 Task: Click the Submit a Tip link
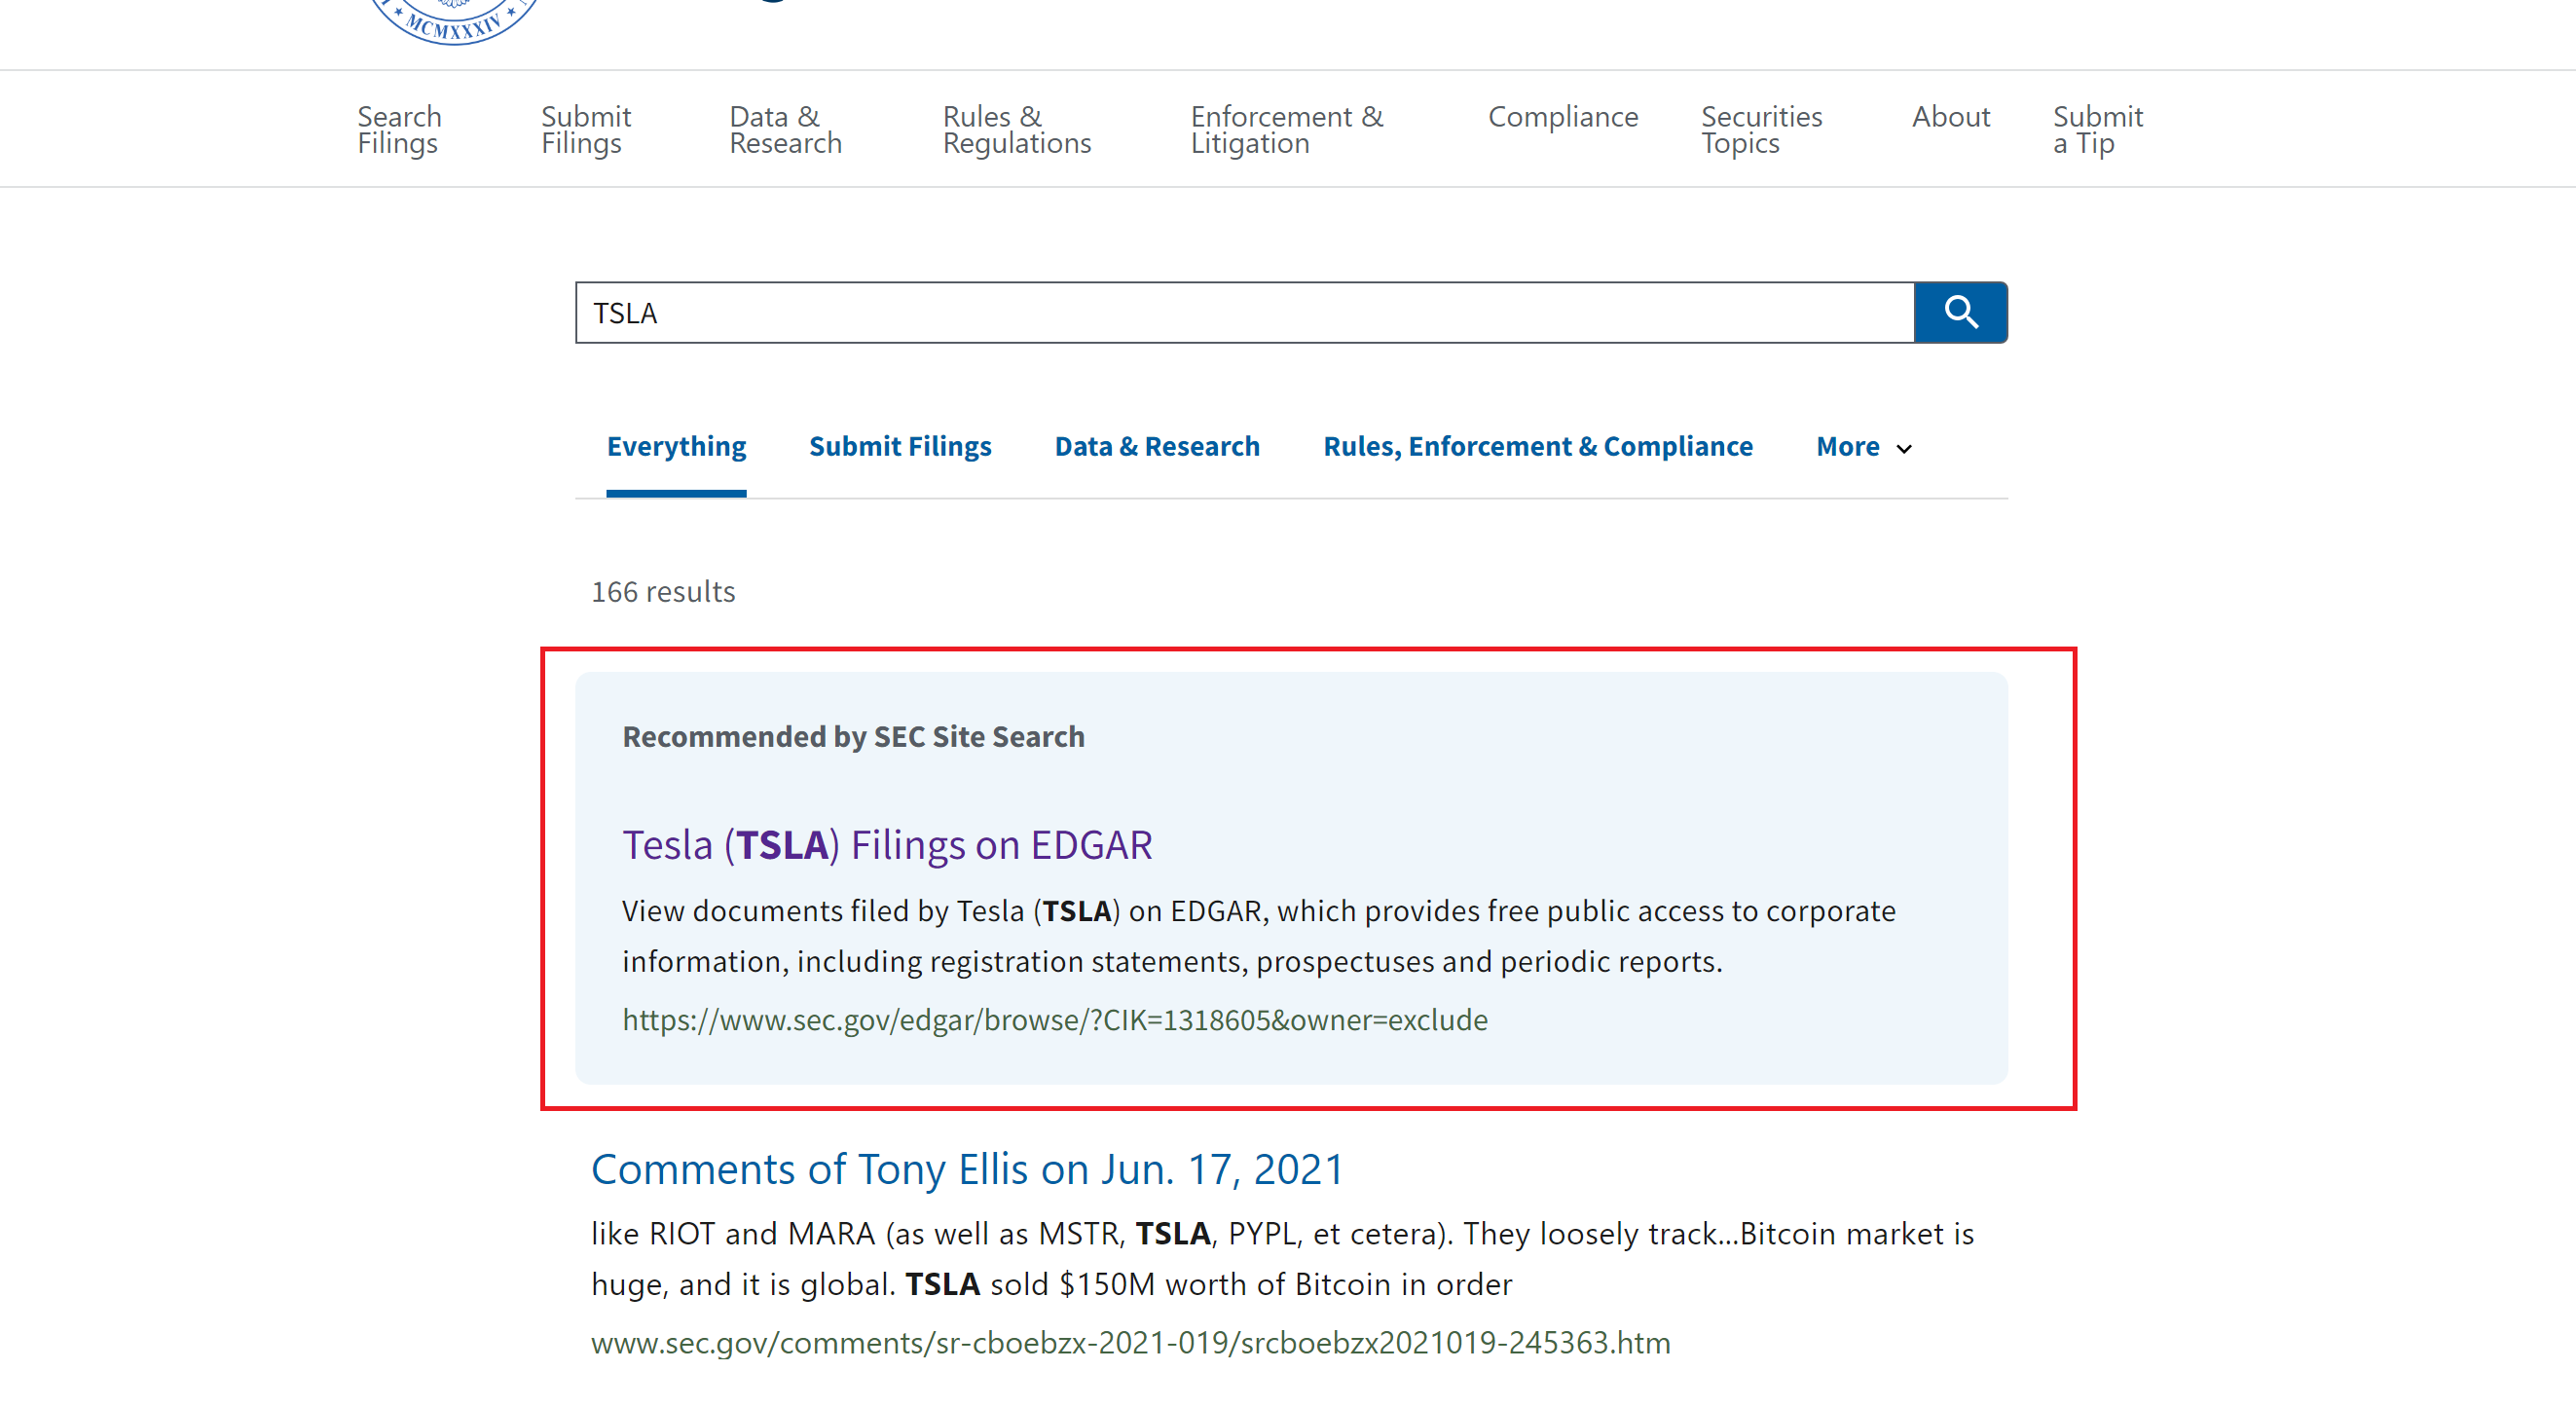tap(2098, 129)
